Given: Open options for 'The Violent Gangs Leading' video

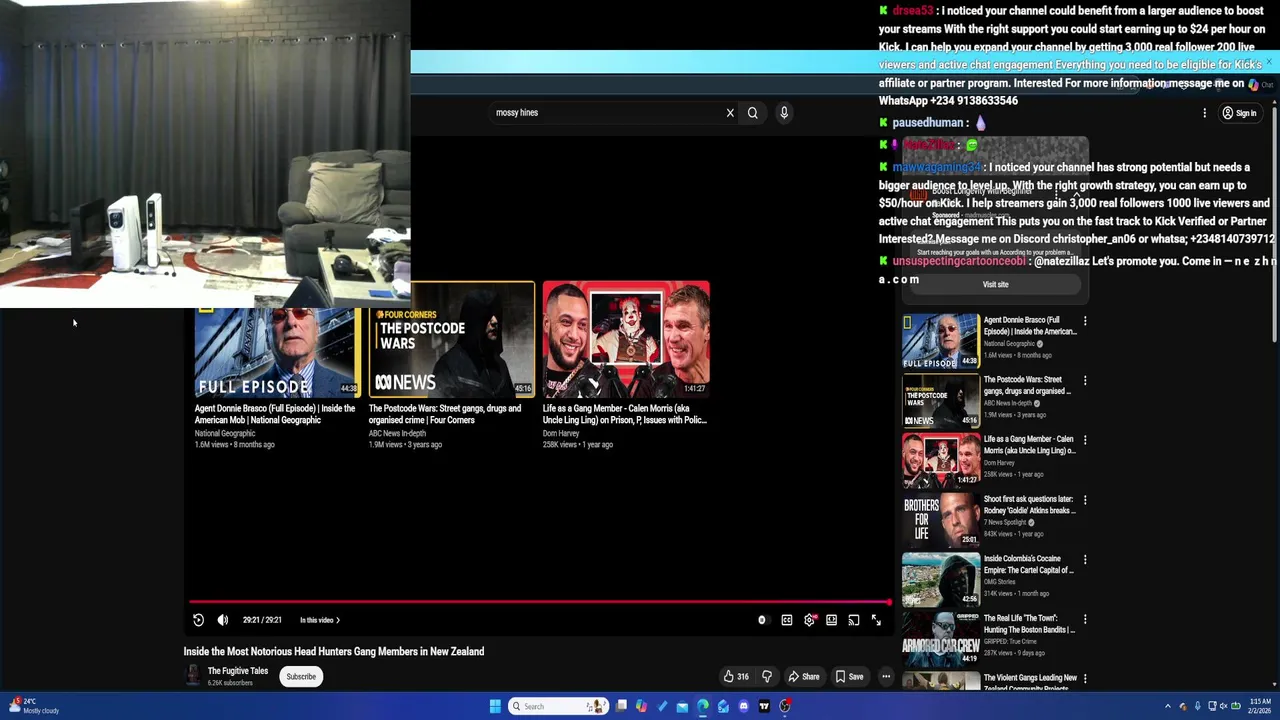Looking at the screenshot, I should pyautogui.click(x=1085, y=679).
